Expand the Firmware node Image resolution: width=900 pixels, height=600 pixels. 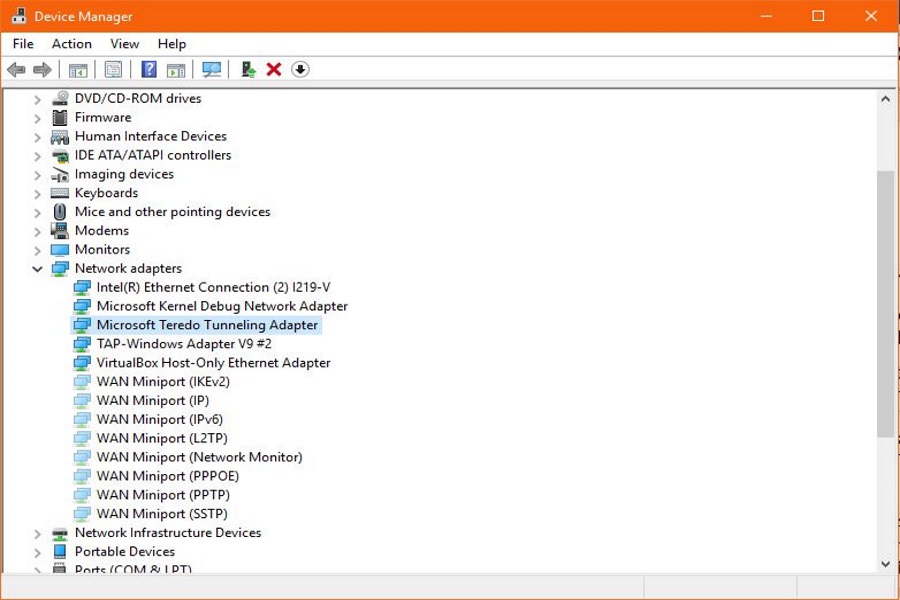[x=37, y=118]
